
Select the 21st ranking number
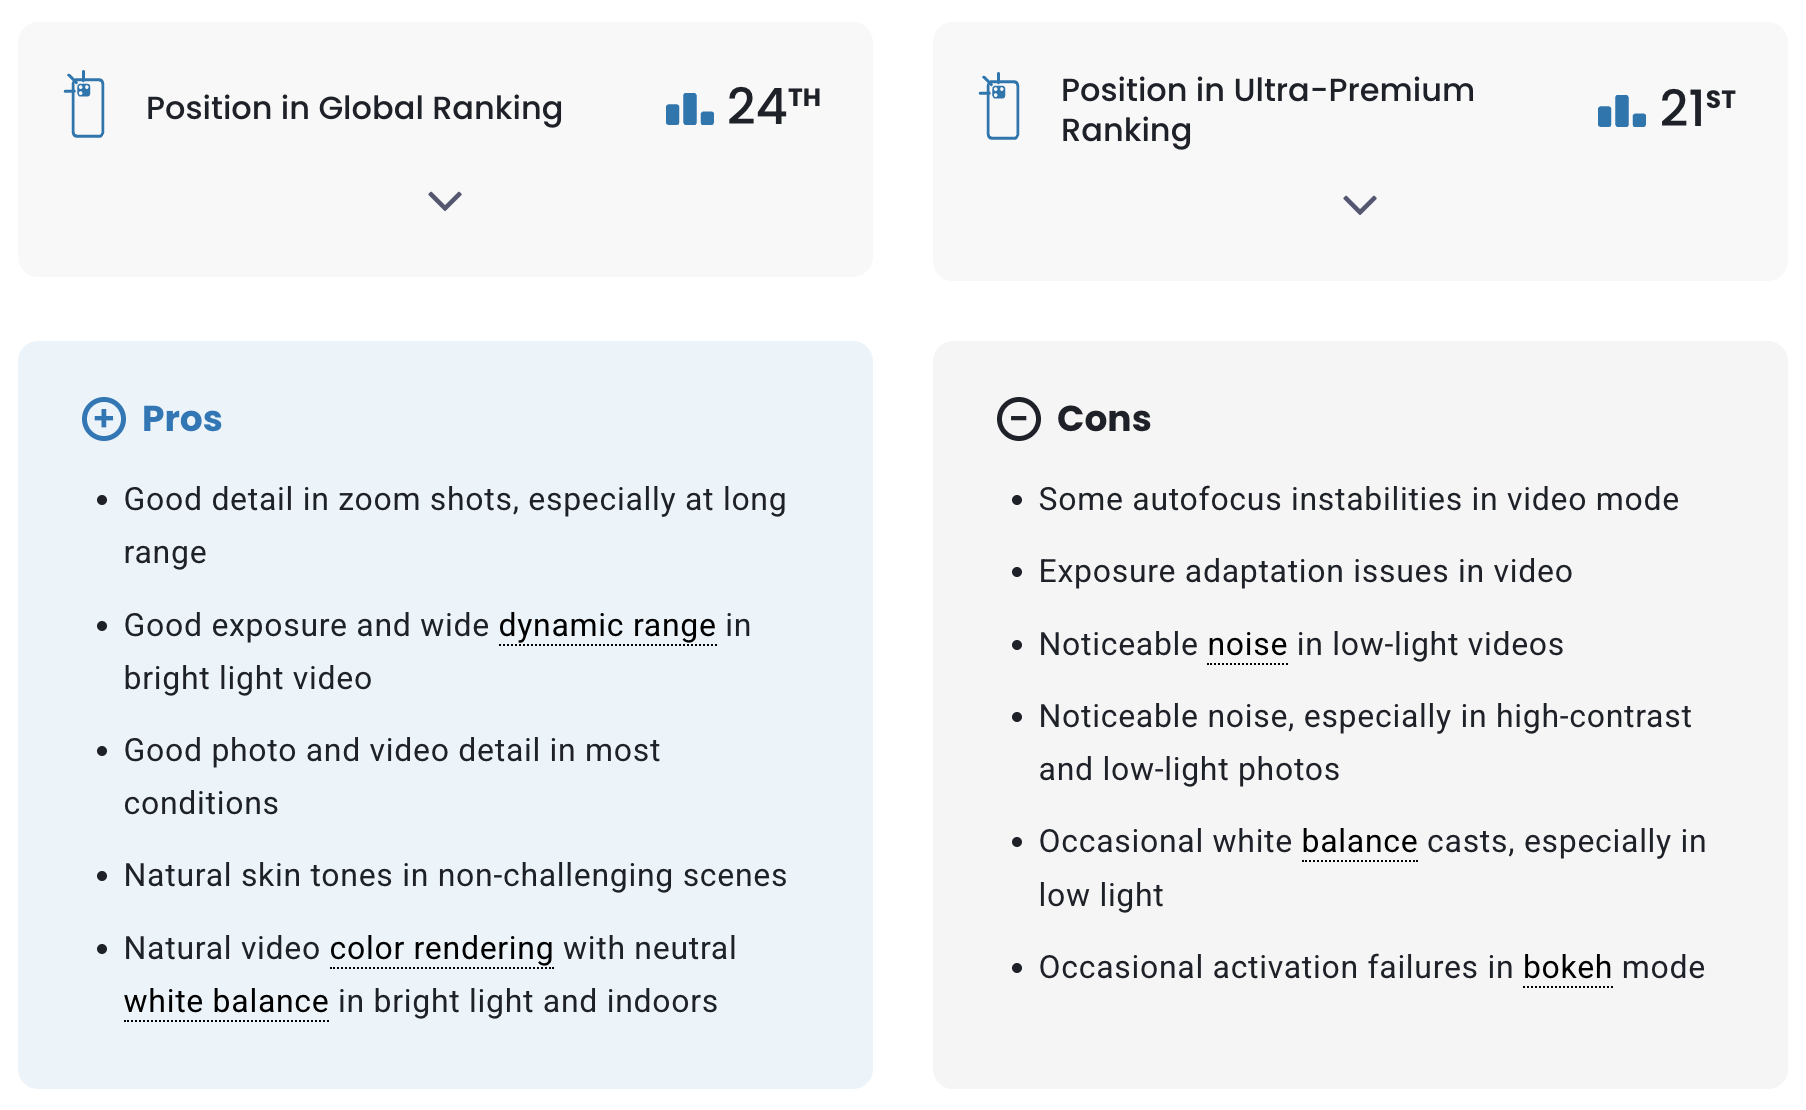[1697, 108]
